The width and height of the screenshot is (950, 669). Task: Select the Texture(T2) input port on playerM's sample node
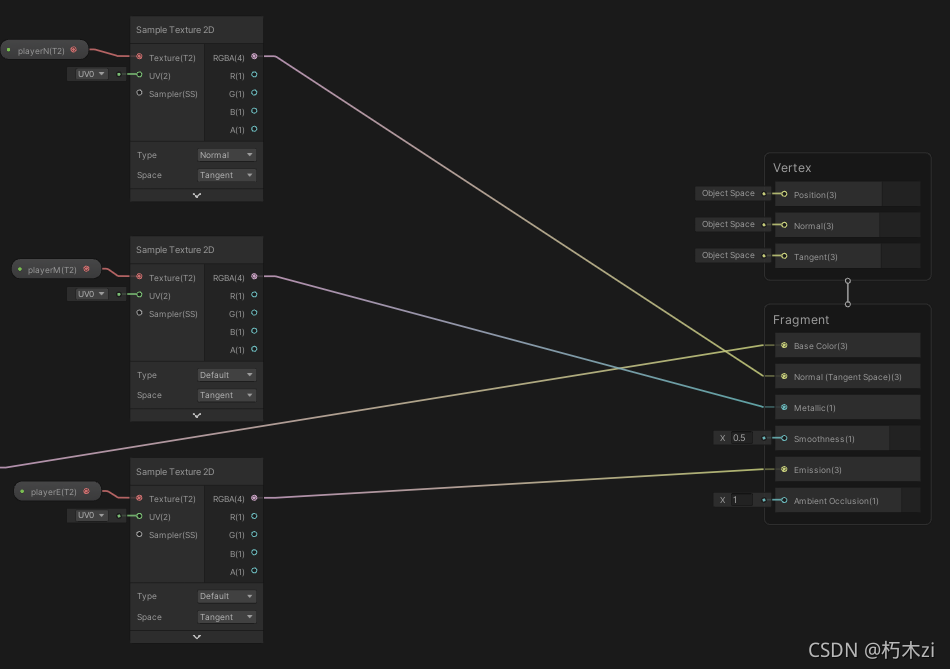coord(138,277)
